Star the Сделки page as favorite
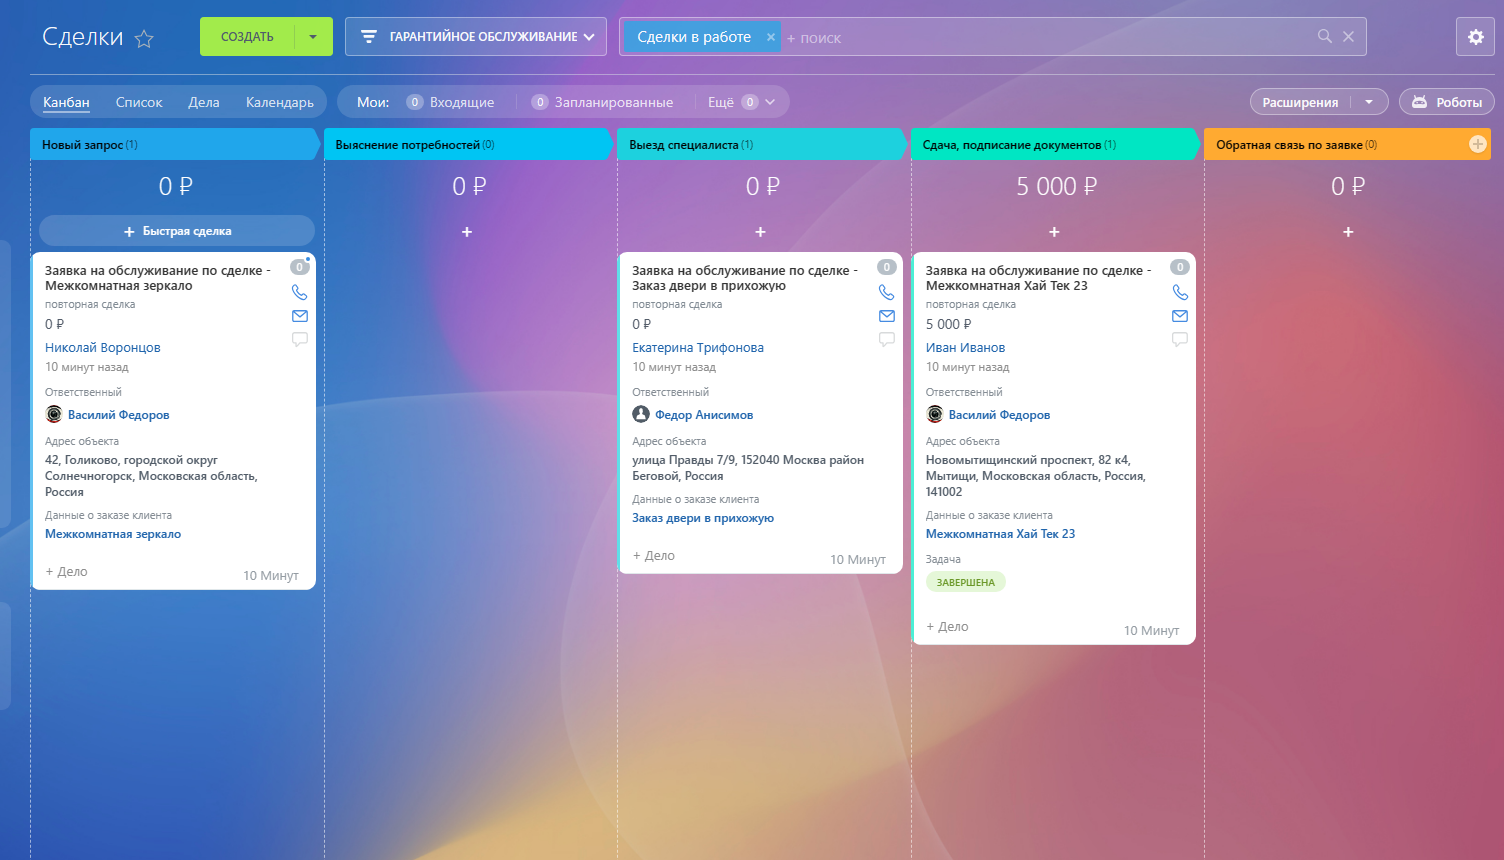 pos(144,39)
